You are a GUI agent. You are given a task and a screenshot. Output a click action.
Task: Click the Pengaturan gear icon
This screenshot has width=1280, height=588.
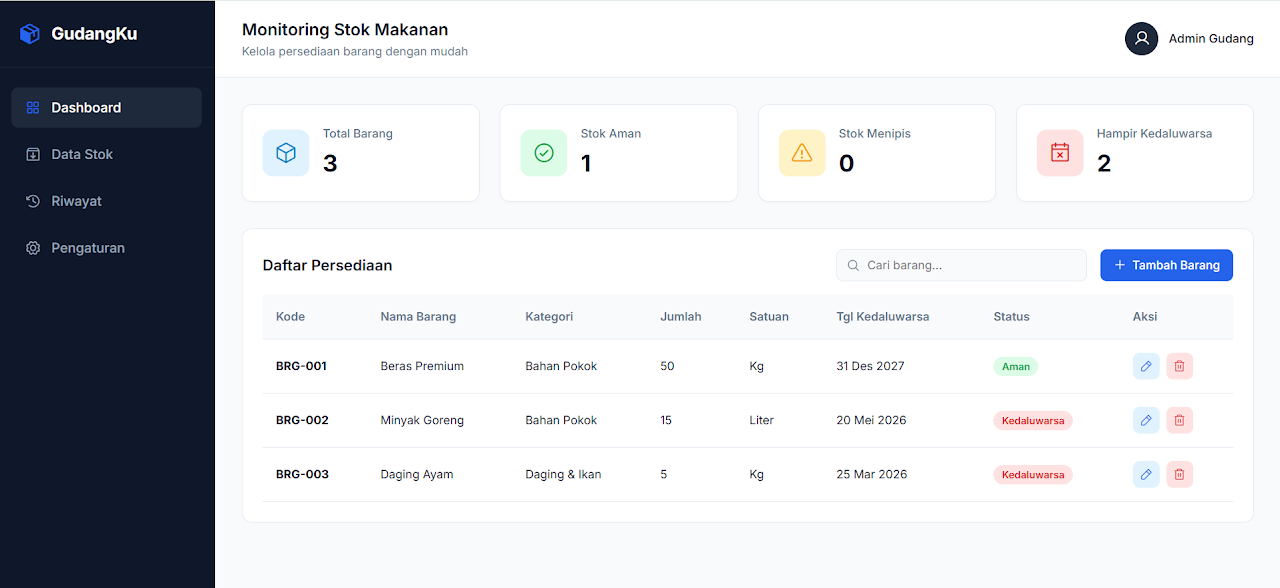(33, 248)
